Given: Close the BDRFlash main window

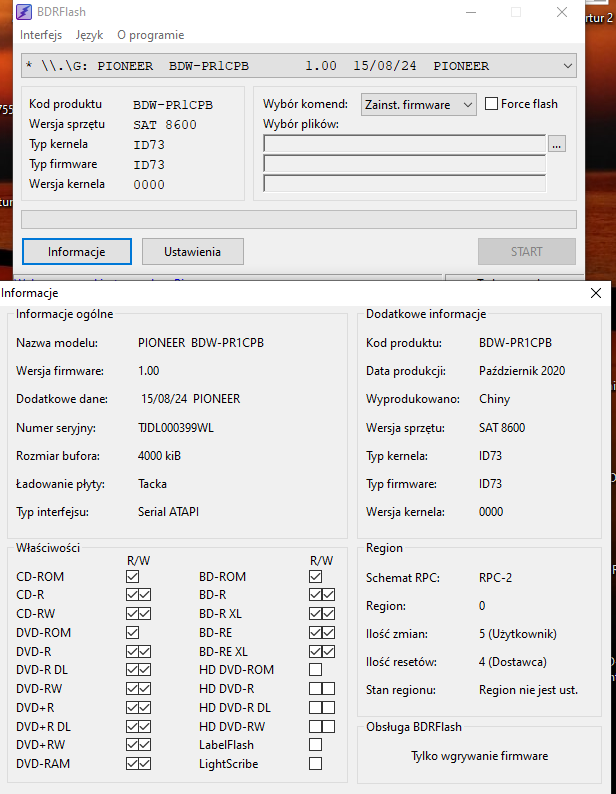Looking at the screenshot, I should click(562, 12).
